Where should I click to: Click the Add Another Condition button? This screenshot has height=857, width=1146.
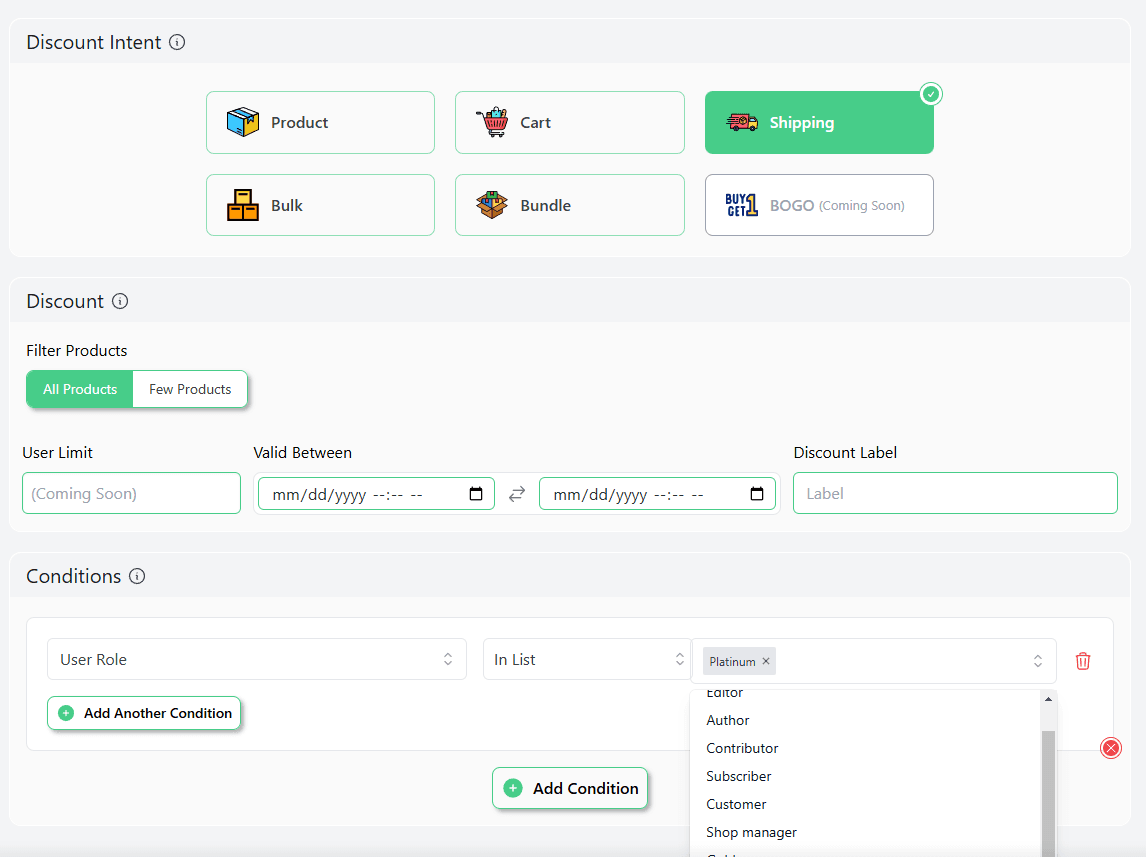(x=144, y=713)
